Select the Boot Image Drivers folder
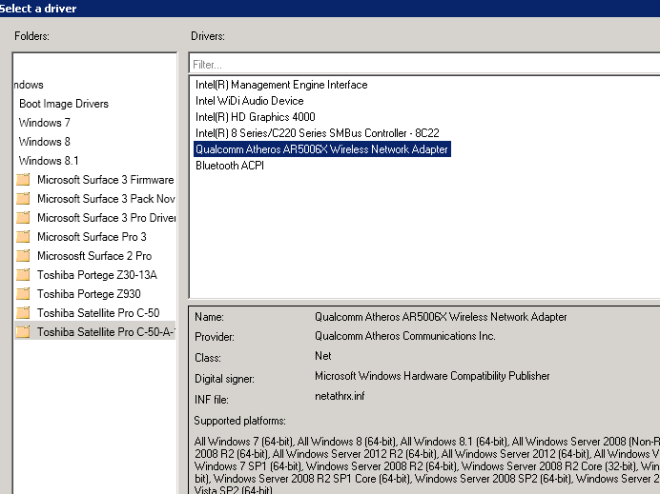660x494 pixels. click(63, 104)
